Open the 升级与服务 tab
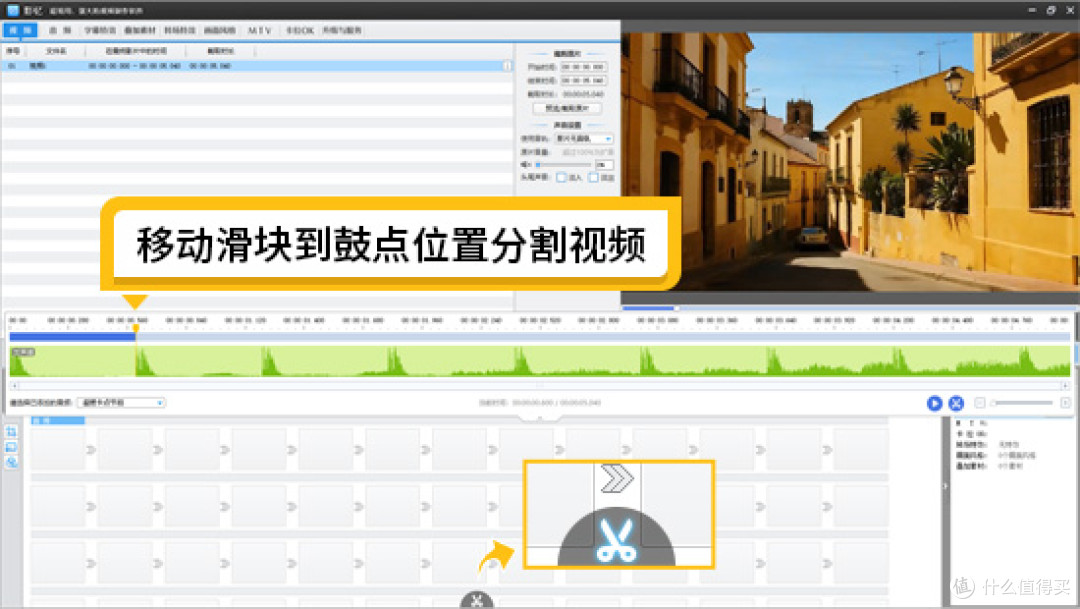This screenshot has height=609, width=1080. coord(342,30)
